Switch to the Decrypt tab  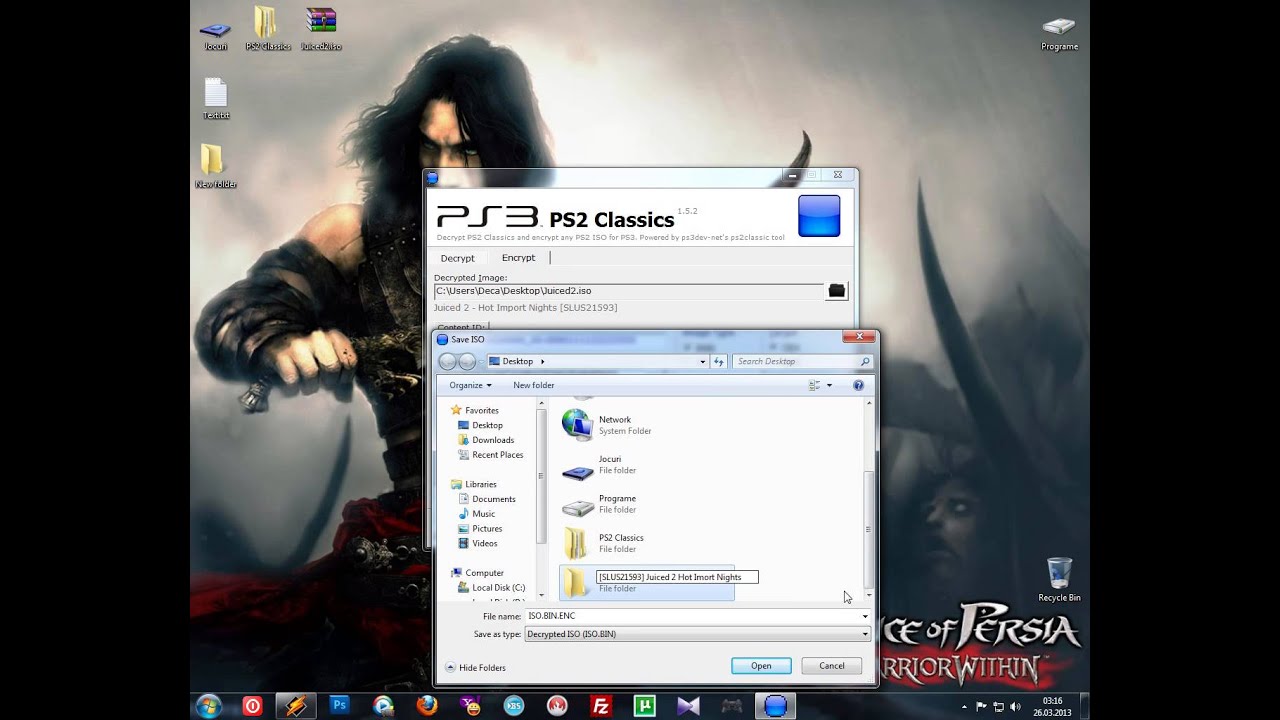(x=458, y=258)
